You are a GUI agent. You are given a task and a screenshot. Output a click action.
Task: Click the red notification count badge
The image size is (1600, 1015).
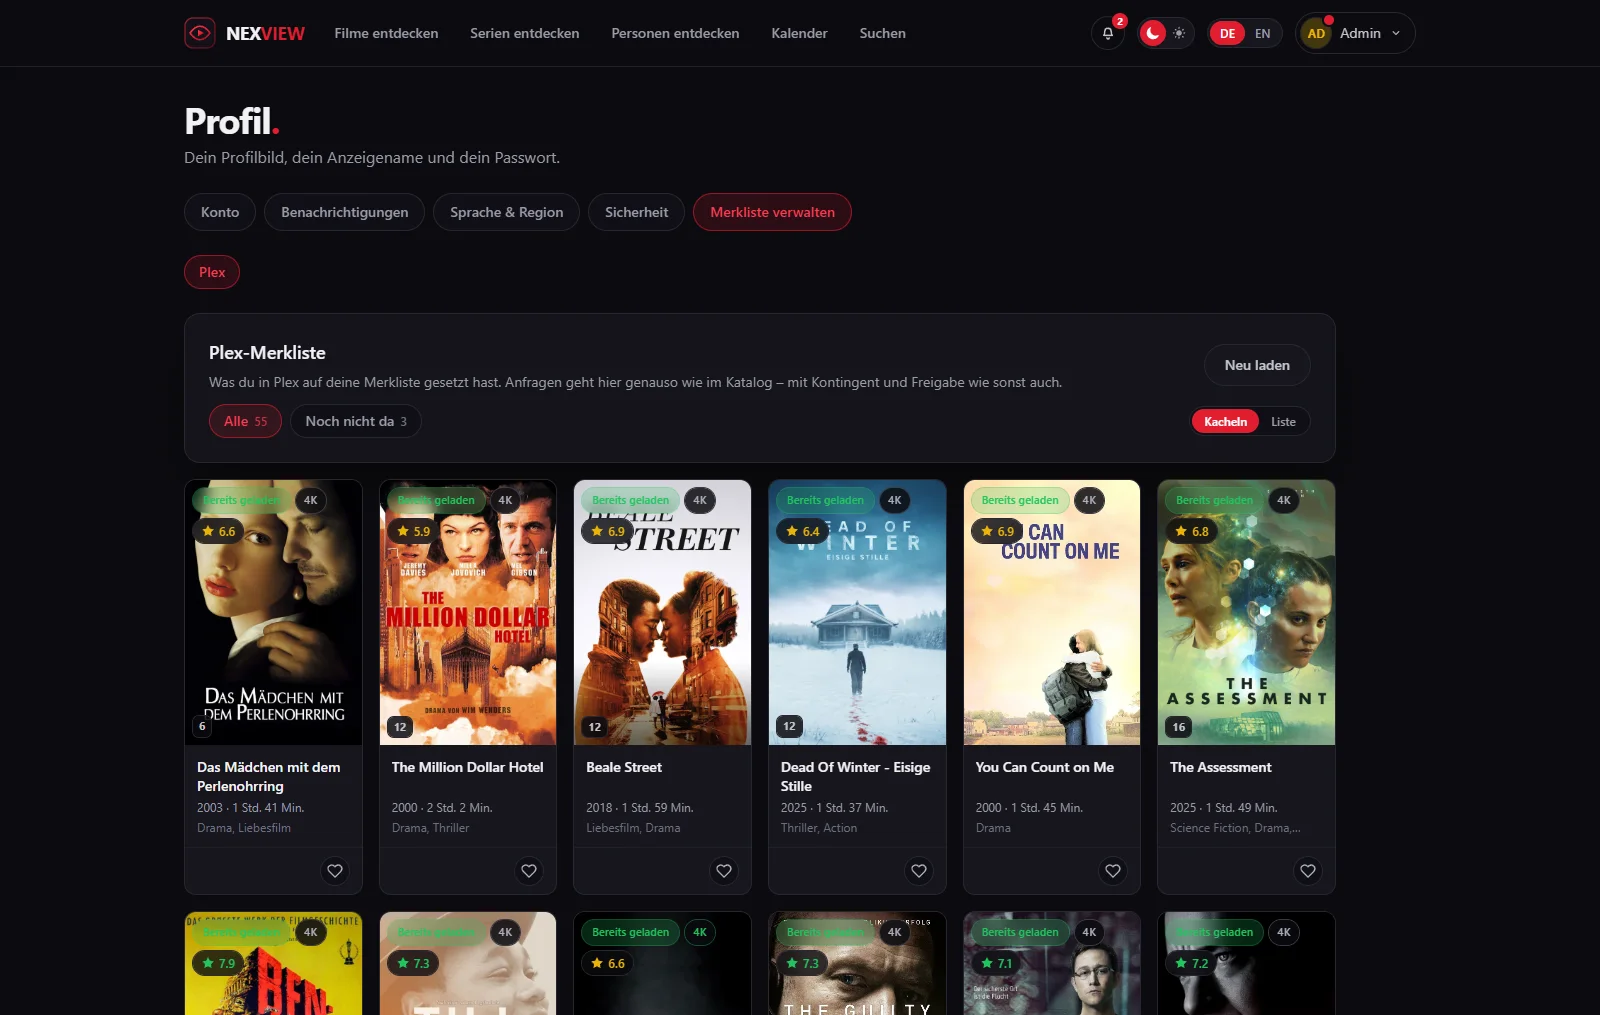tap(1120, 21)
